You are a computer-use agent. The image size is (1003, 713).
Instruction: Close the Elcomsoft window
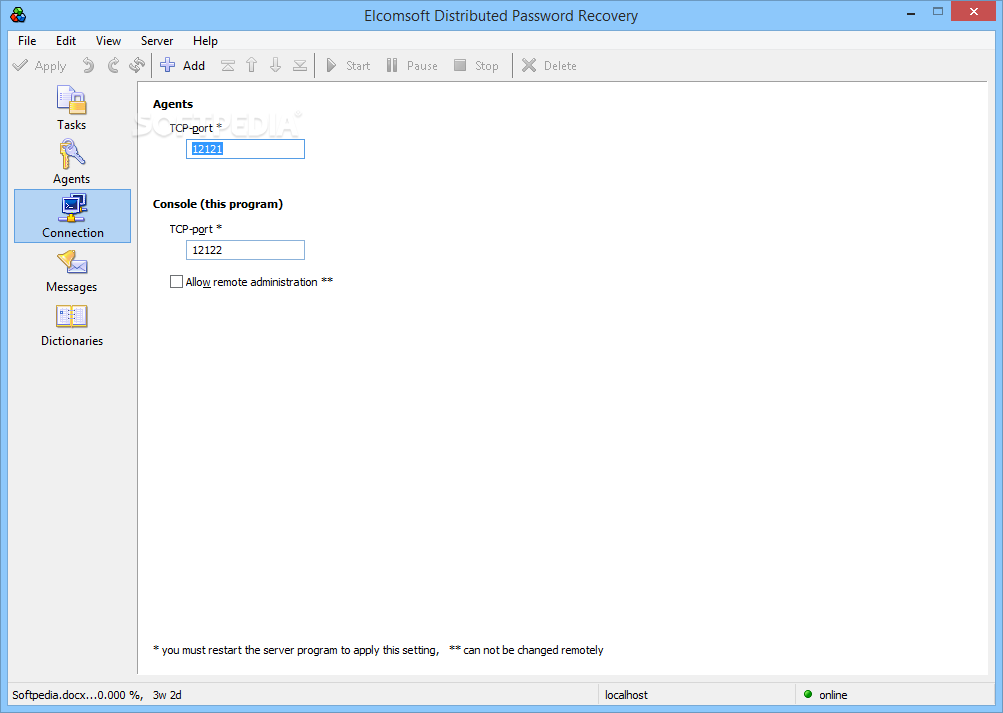coord(974,12)
